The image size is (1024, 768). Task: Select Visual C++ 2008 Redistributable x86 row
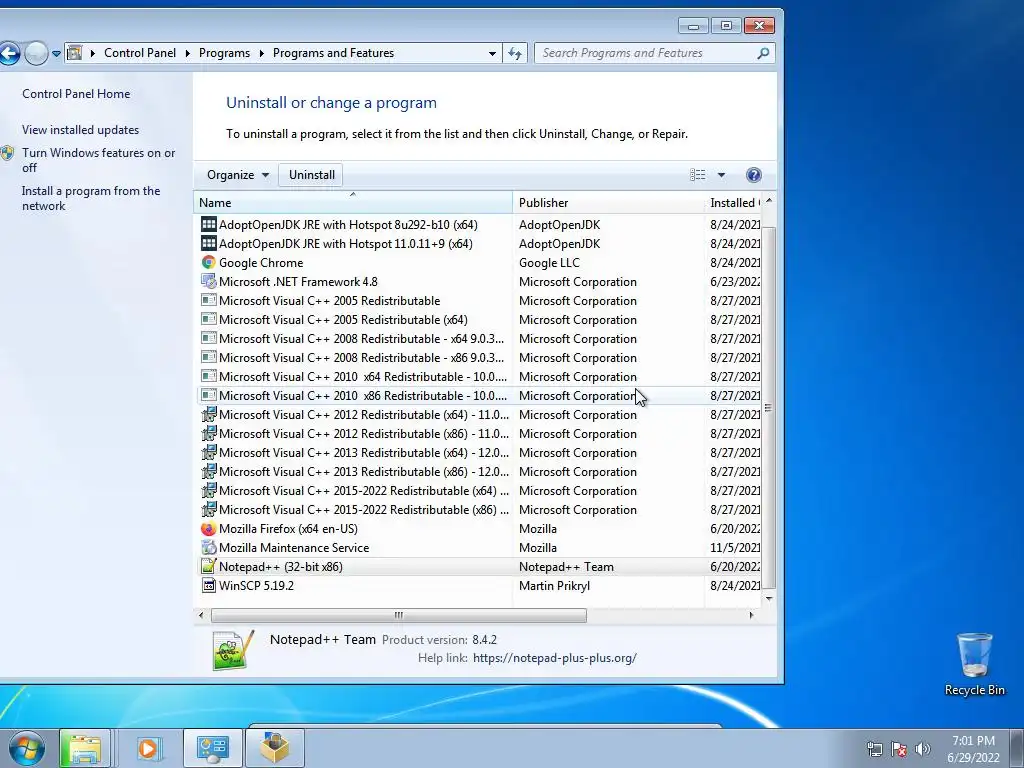click(478, 357)
